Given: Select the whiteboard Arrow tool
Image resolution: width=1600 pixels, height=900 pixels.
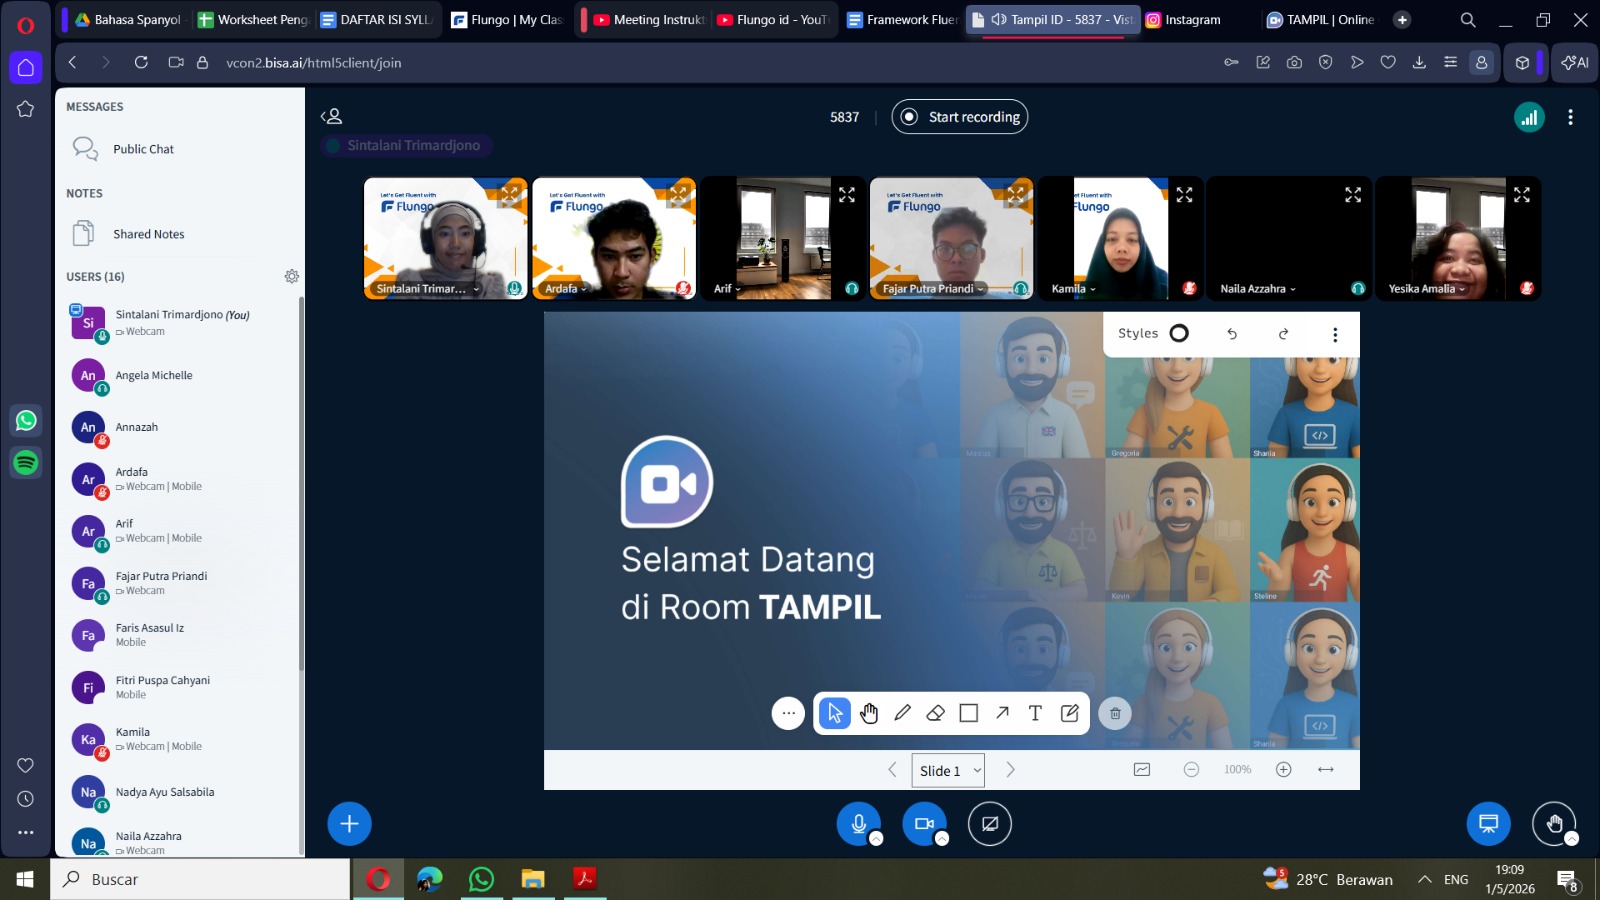Looking at the screenshot, I should tap(1002, 713).
